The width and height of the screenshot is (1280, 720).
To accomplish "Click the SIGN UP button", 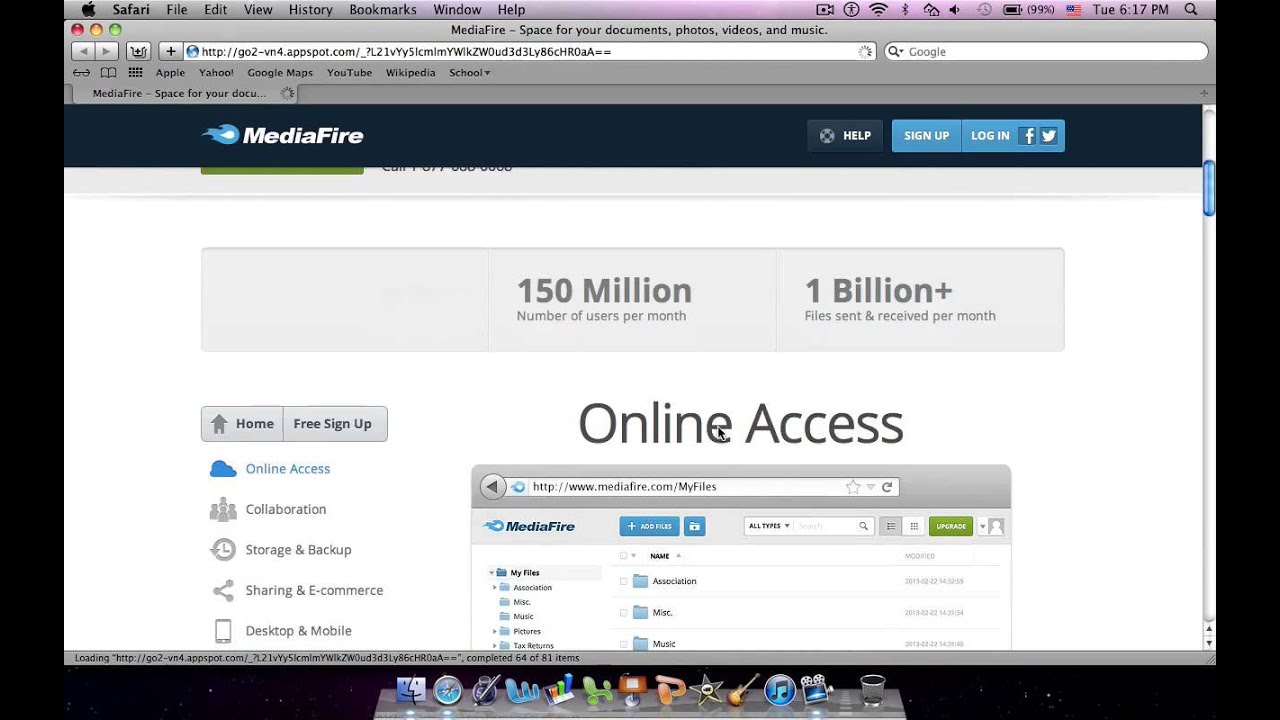I will 926,136.
